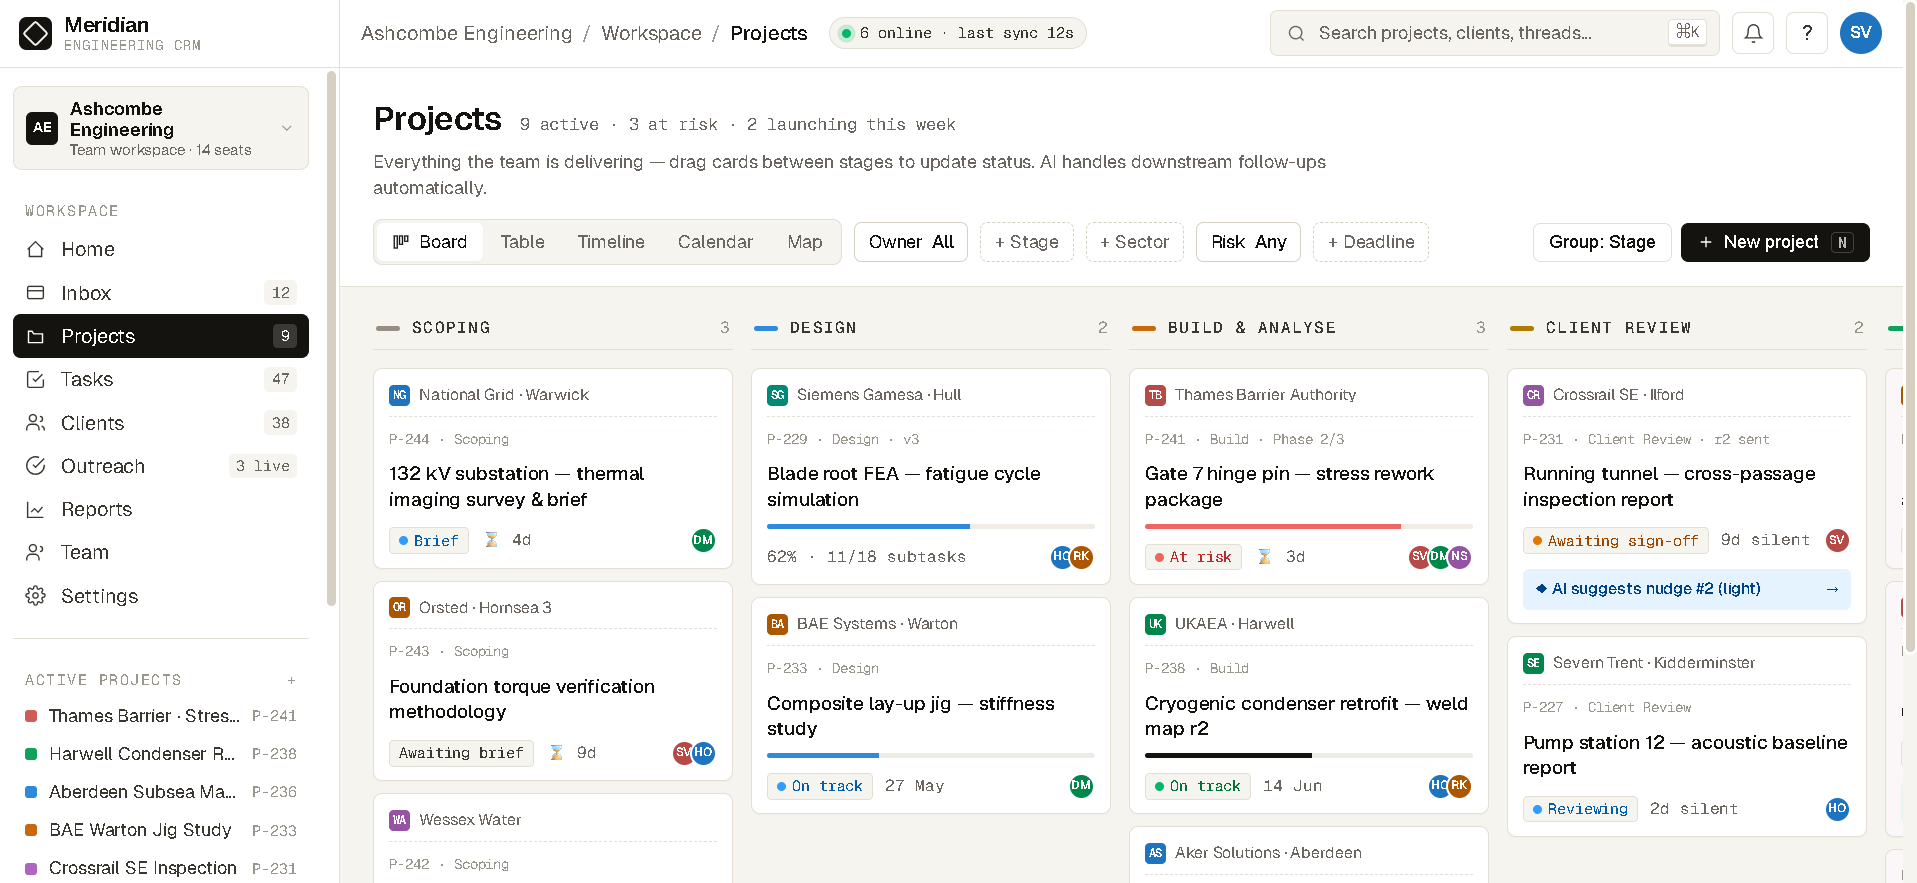The height and width of the screenshot is (883, 1917).
Task: Open Projects in the sidebar
Action: tap(161, 336)
